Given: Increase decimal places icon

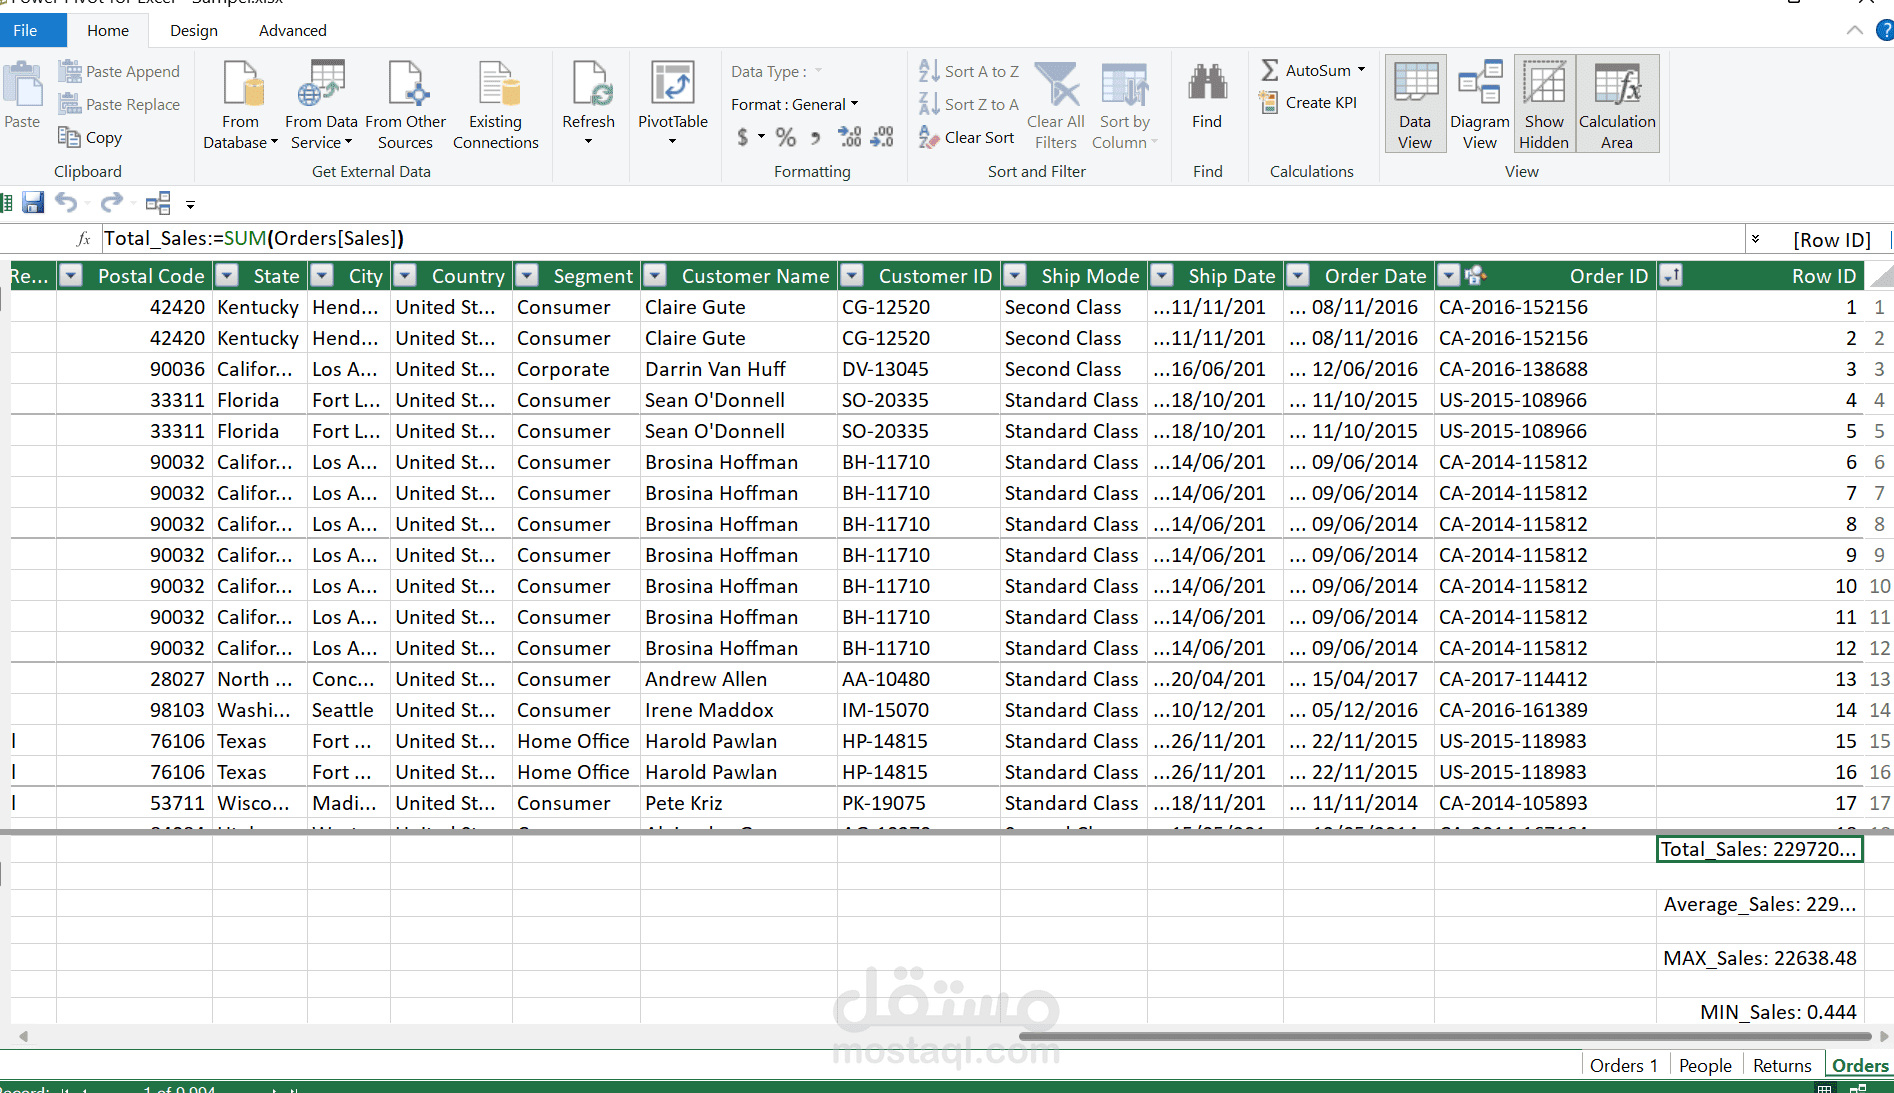Looking at the screenshot, I should click(850, 137).
